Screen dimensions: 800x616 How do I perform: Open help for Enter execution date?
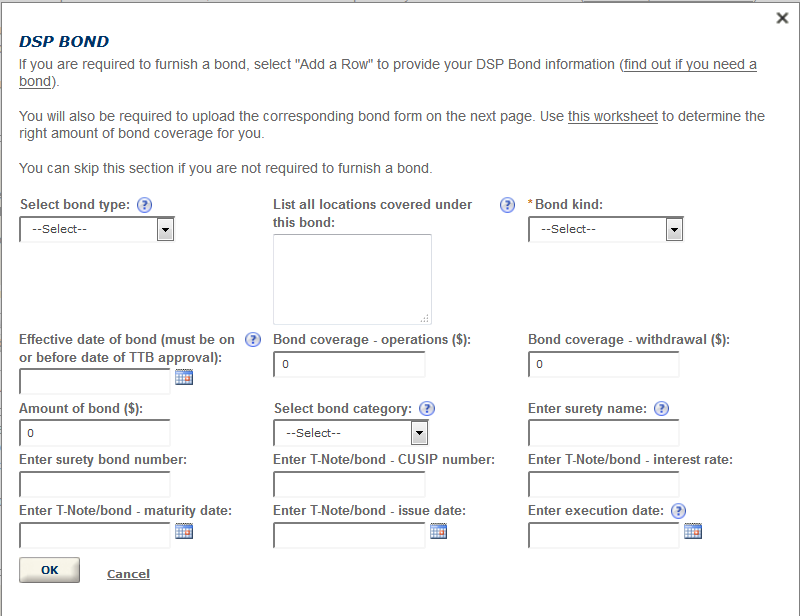679,511
